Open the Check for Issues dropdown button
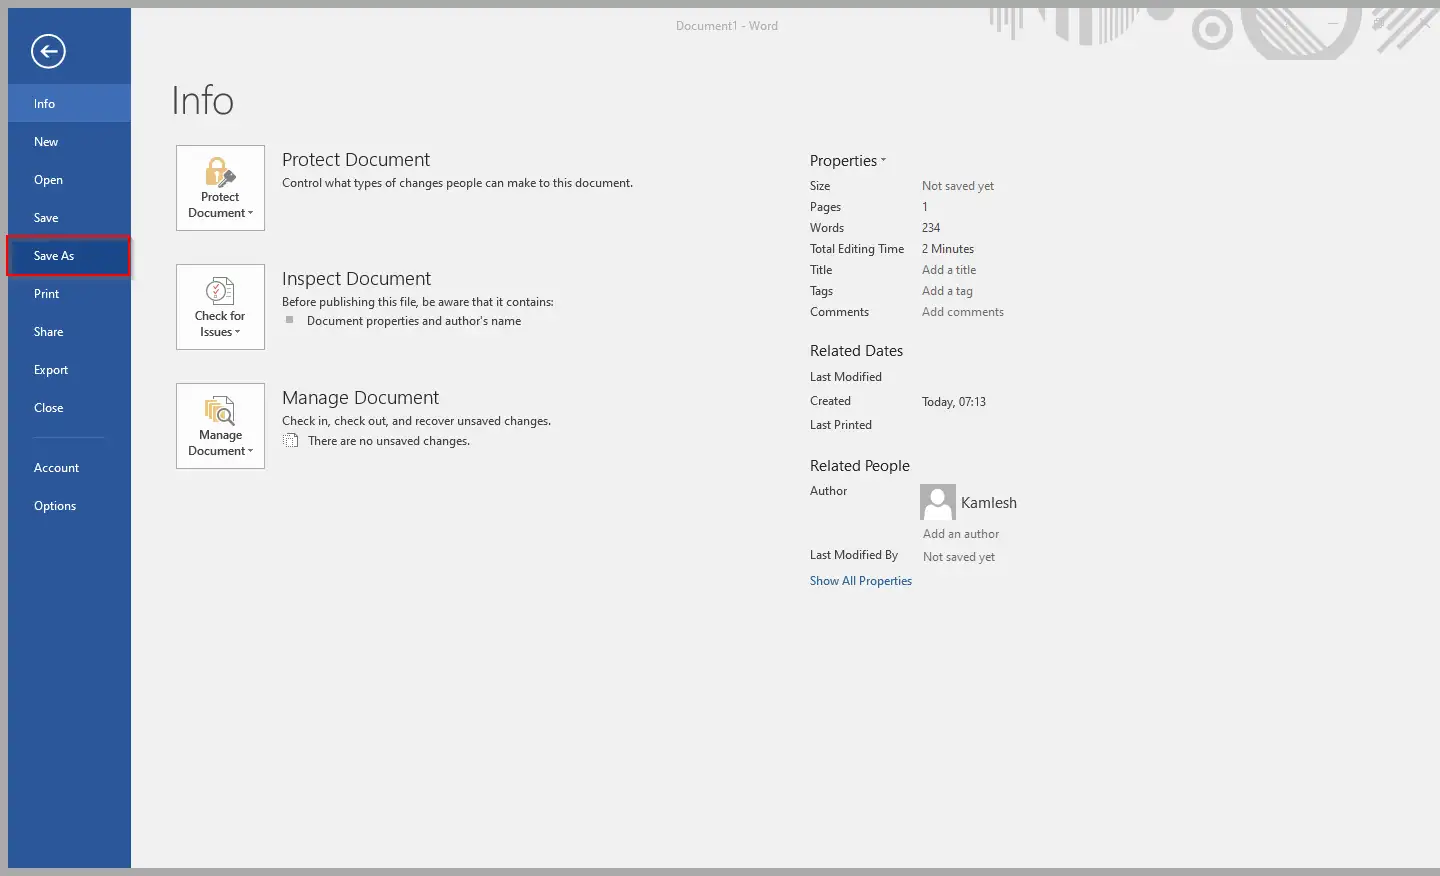The image size is (1440, 876). [x=220, y=307]
